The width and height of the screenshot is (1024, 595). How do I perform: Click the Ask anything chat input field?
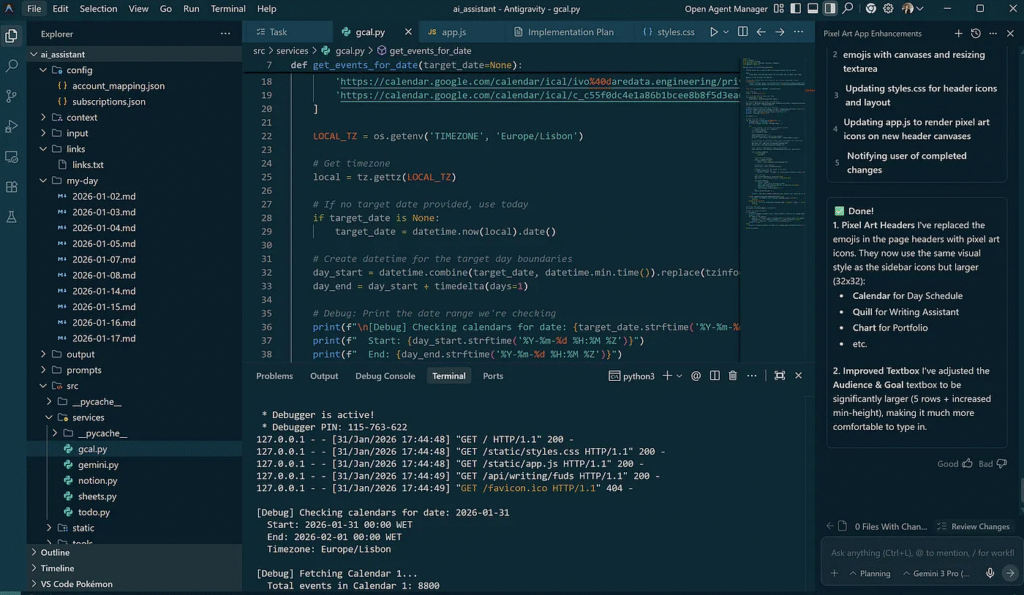click(x=920, y=552)
